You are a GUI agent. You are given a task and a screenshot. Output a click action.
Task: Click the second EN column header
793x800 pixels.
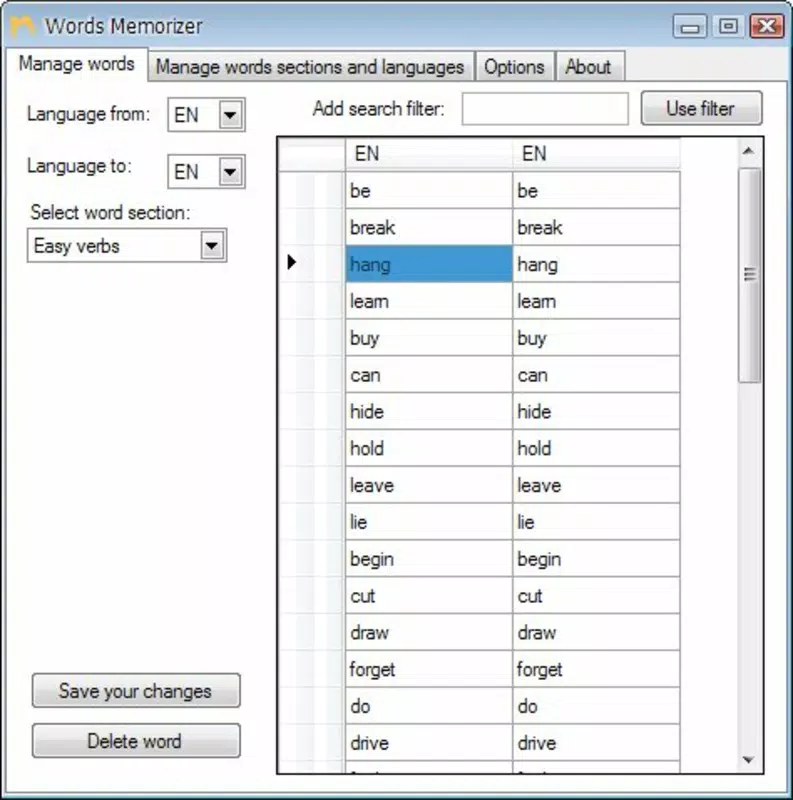(596, 153)
